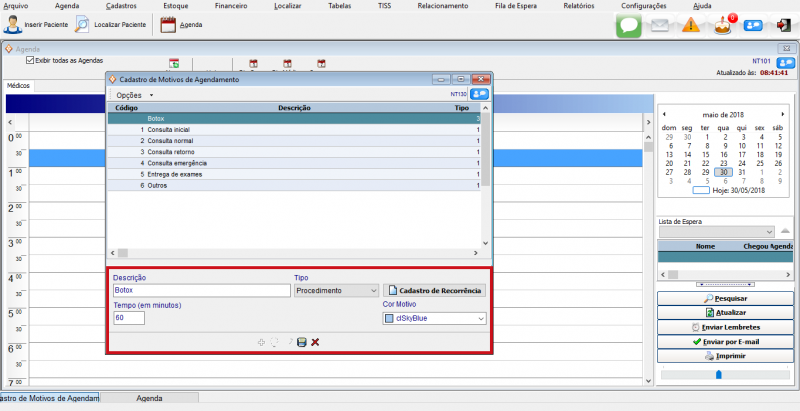Click the Inserir Paciente toolbar icon
800x411 pixels.
[x=14, y=25]
